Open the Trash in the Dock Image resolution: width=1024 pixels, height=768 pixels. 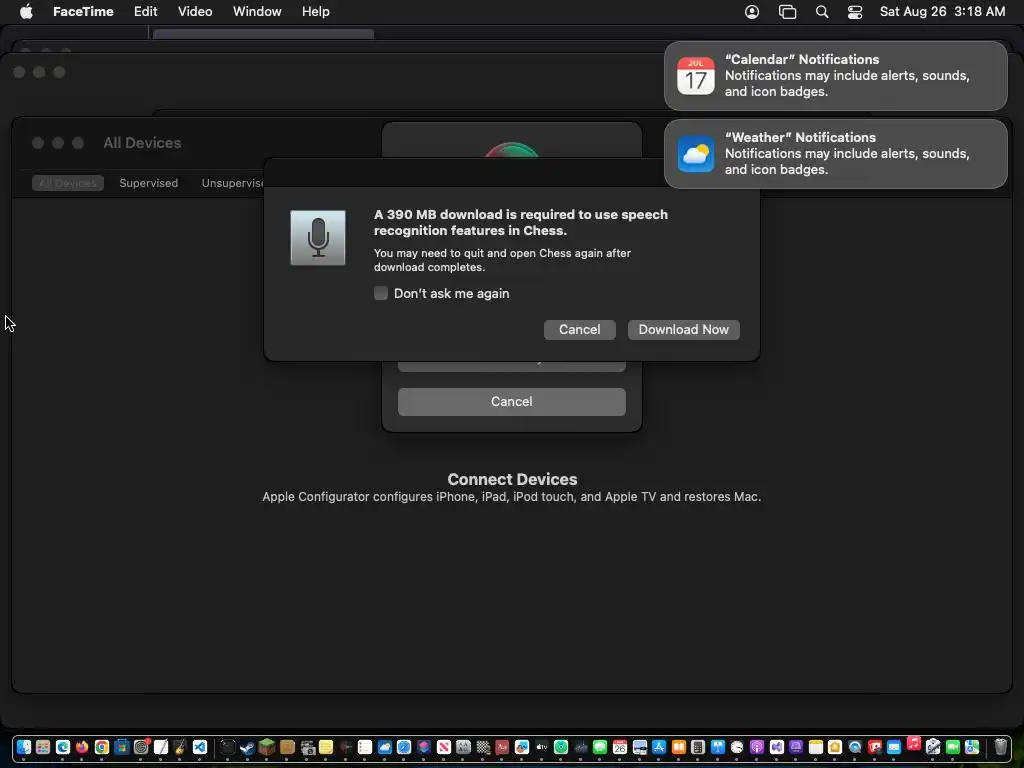pyautogui.click(x=1000, y=747)
